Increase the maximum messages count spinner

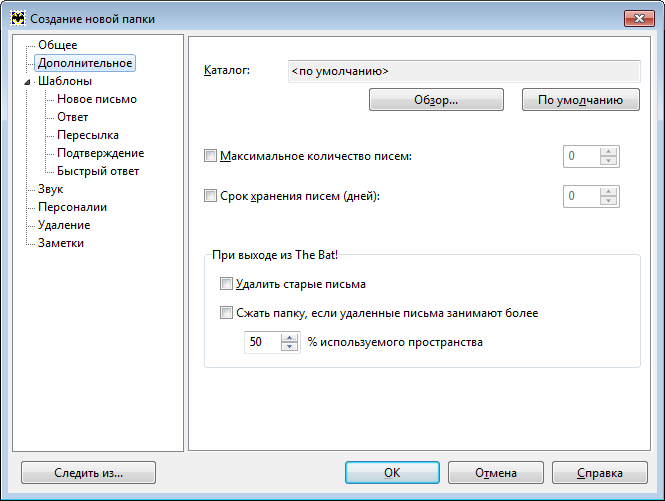click(x=608, y=152)
